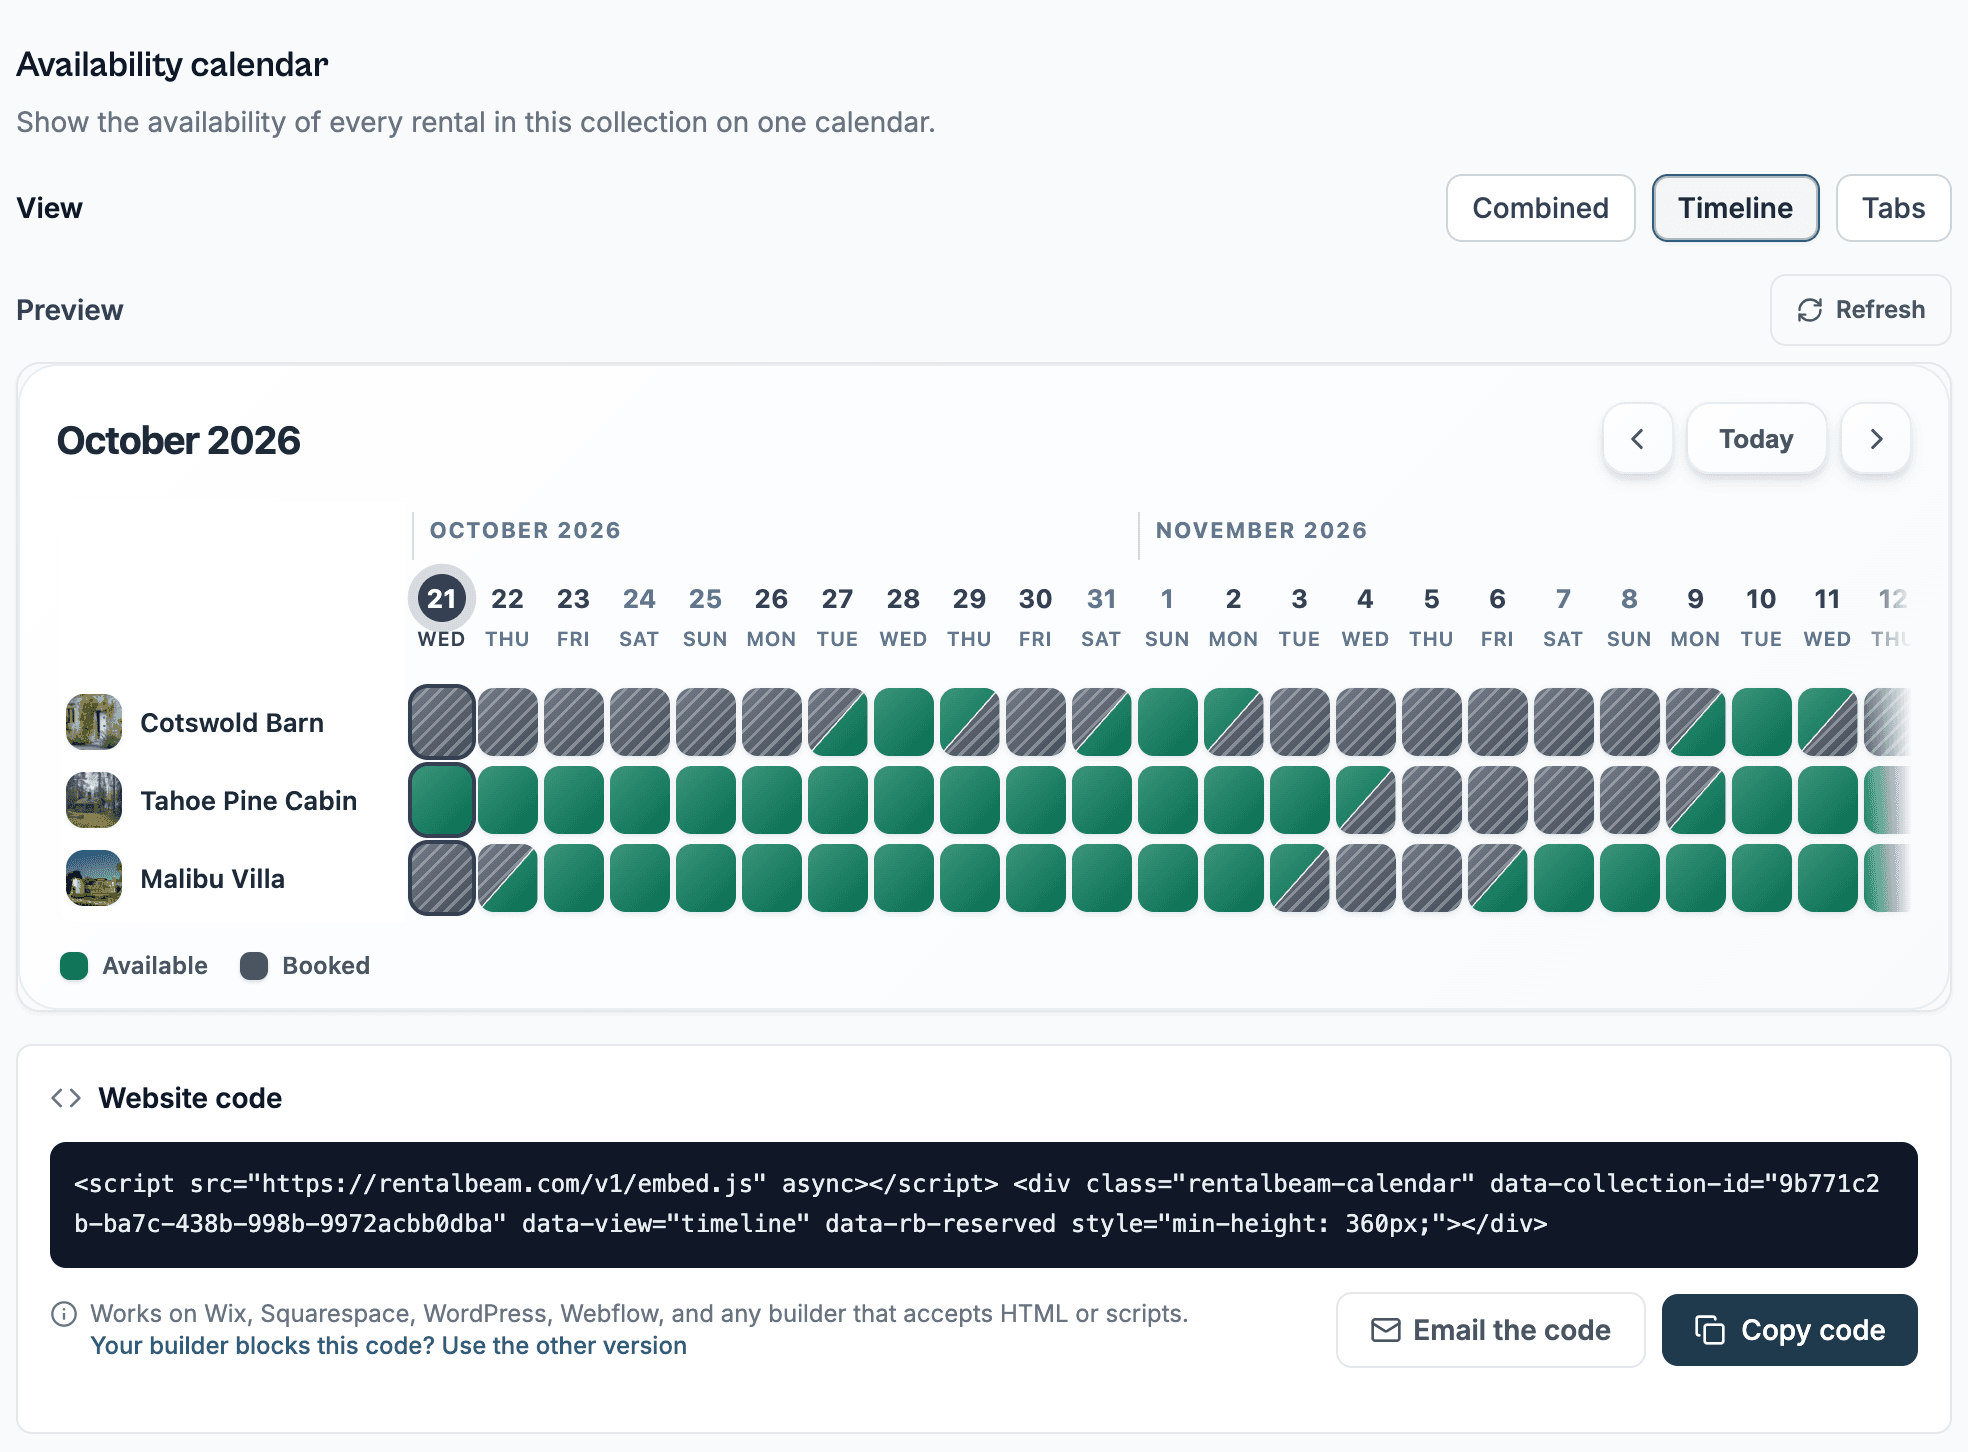
Task: Click Tahoe Pine Cabin cell for November 9
Action: pyautogui.click(x=1695, y=800)
